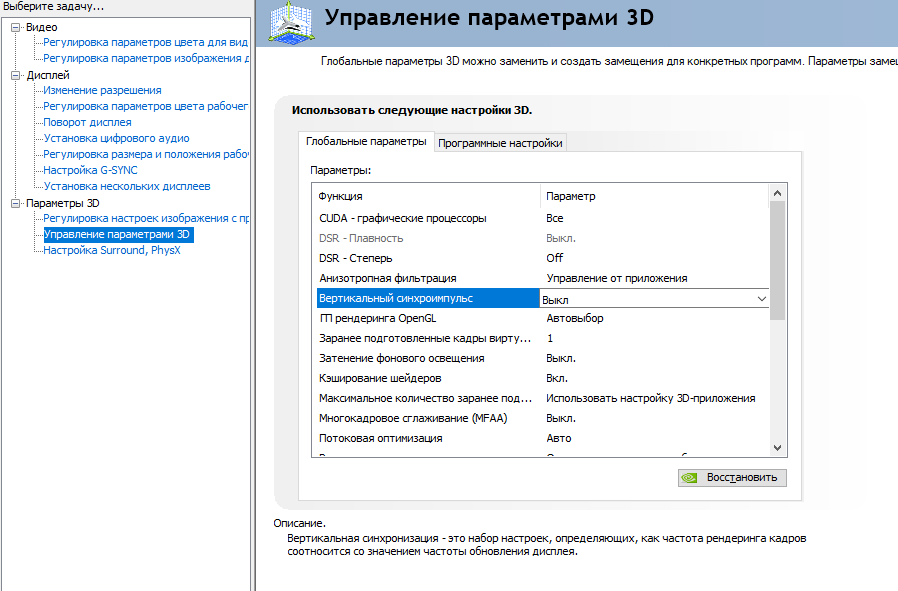Collapse the Дисплей tree group
This screenshot has height=591, width=898.
(x=15, y=75)
